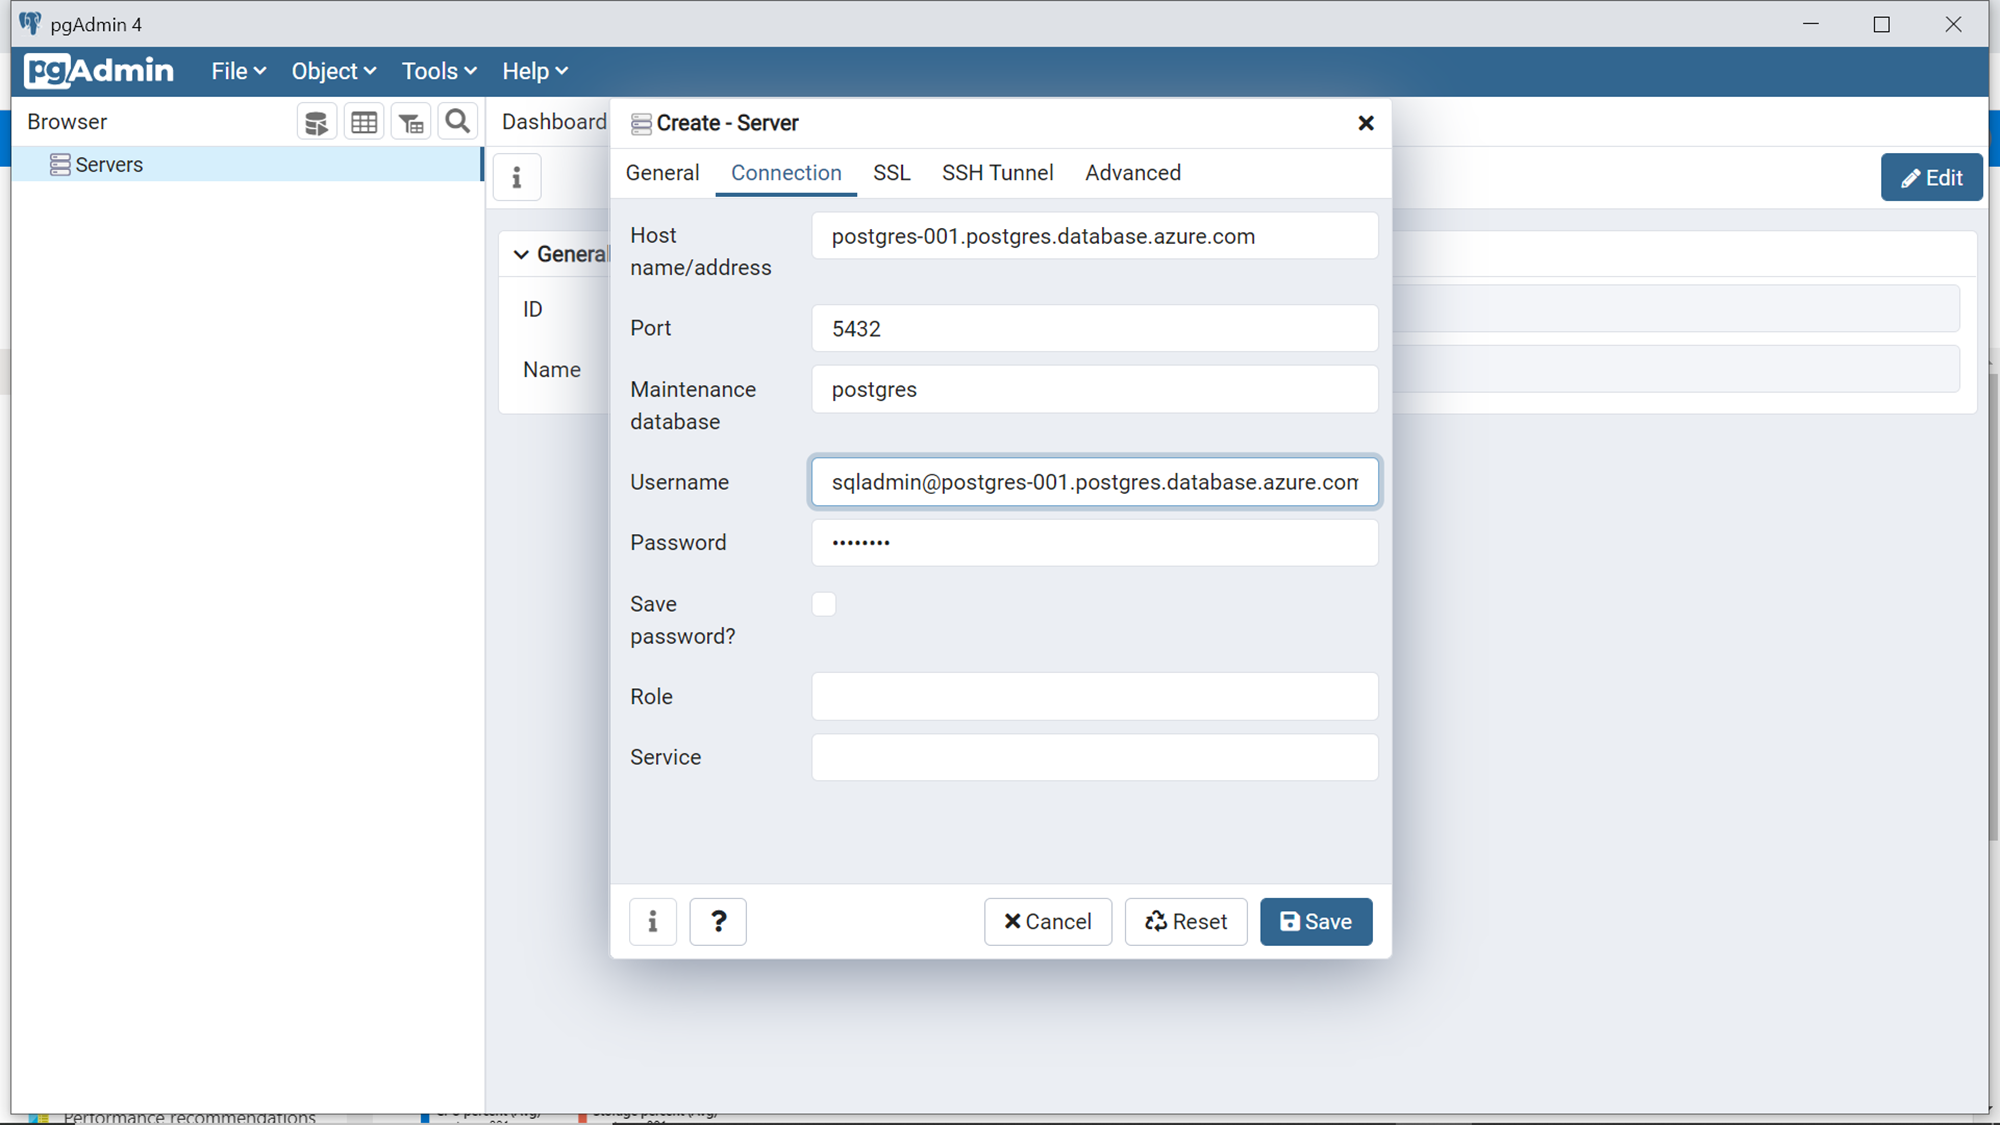Click the info icon in dialog footer

(x=653, y=921)
